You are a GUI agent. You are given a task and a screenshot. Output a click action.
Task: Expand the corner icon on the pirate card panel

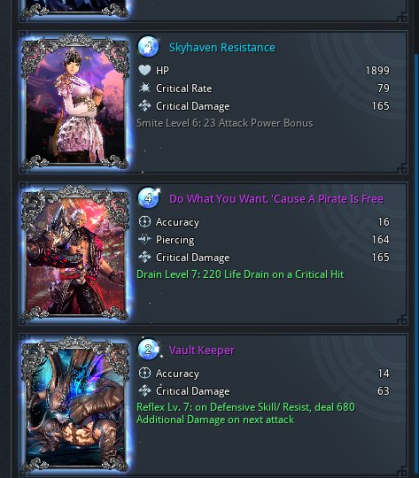click(402, 319)
